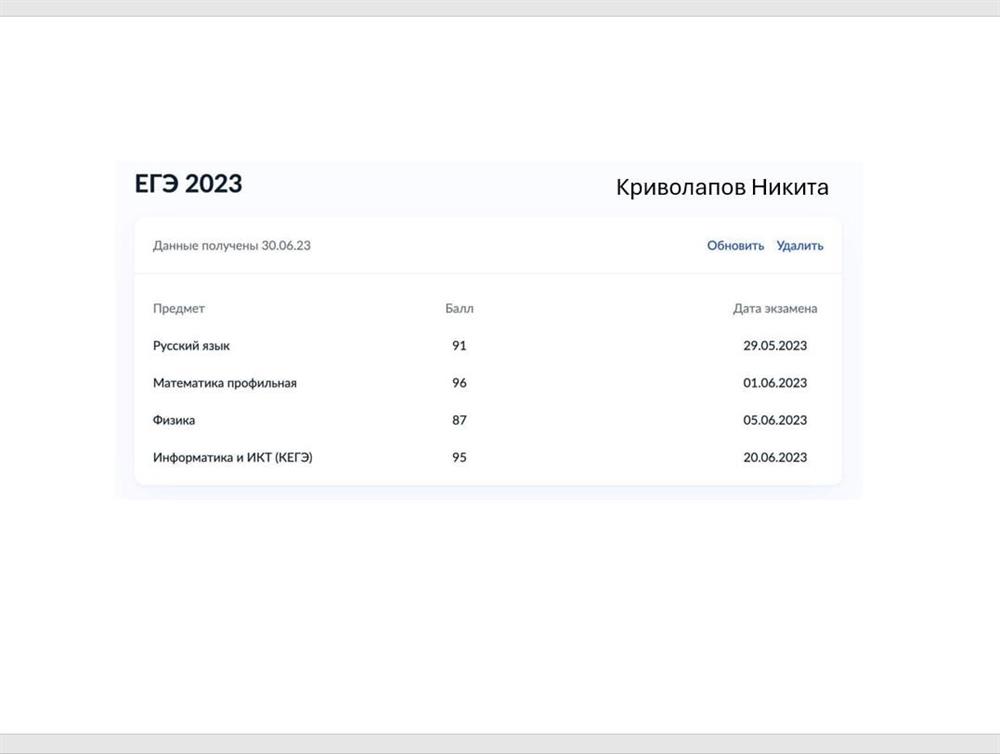This screenshot has width=1000, height=754.
Task: Select the Физика subject cell
Action: point(173,420)
